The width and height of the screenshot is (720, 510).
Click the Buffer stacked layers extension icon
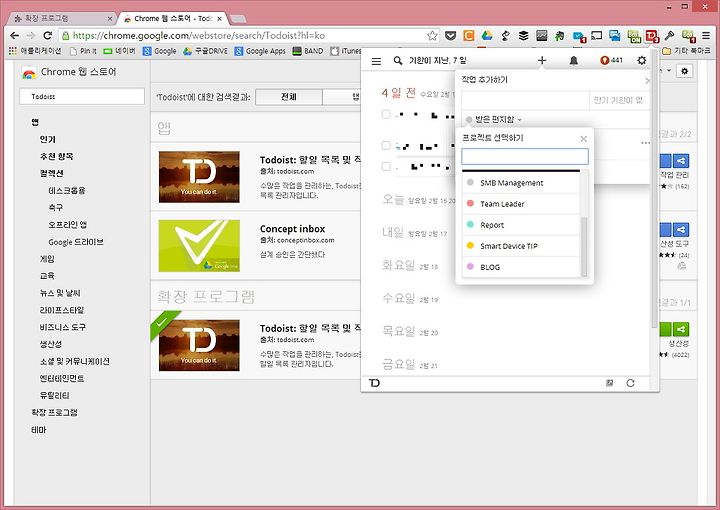523,35
